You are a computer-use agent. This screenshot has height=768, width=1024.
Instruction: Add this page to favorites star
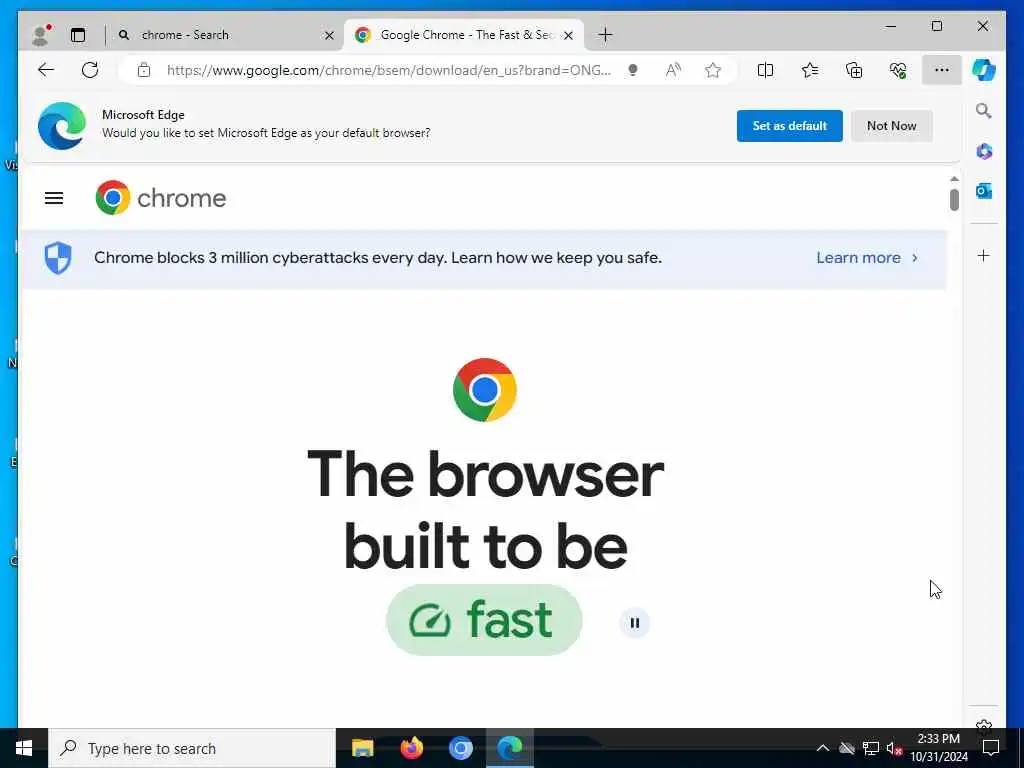[x=713, y=70]
